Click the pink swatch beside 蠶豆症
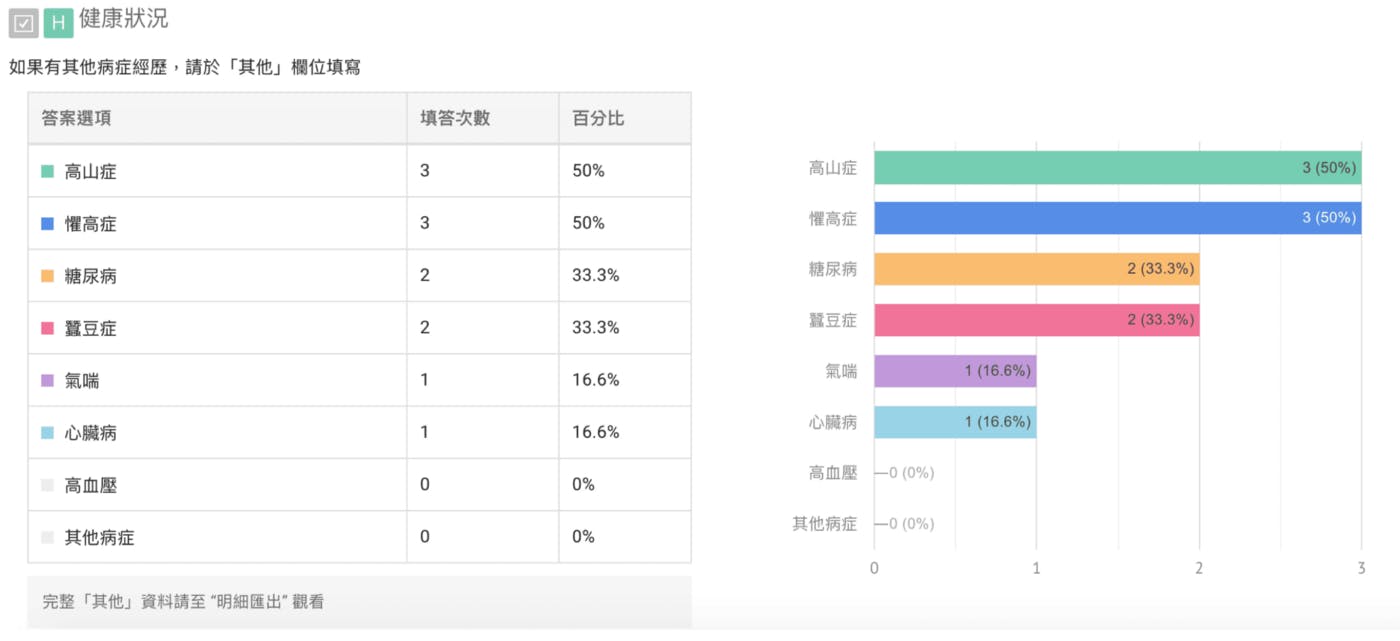 [x=47, y=328]
